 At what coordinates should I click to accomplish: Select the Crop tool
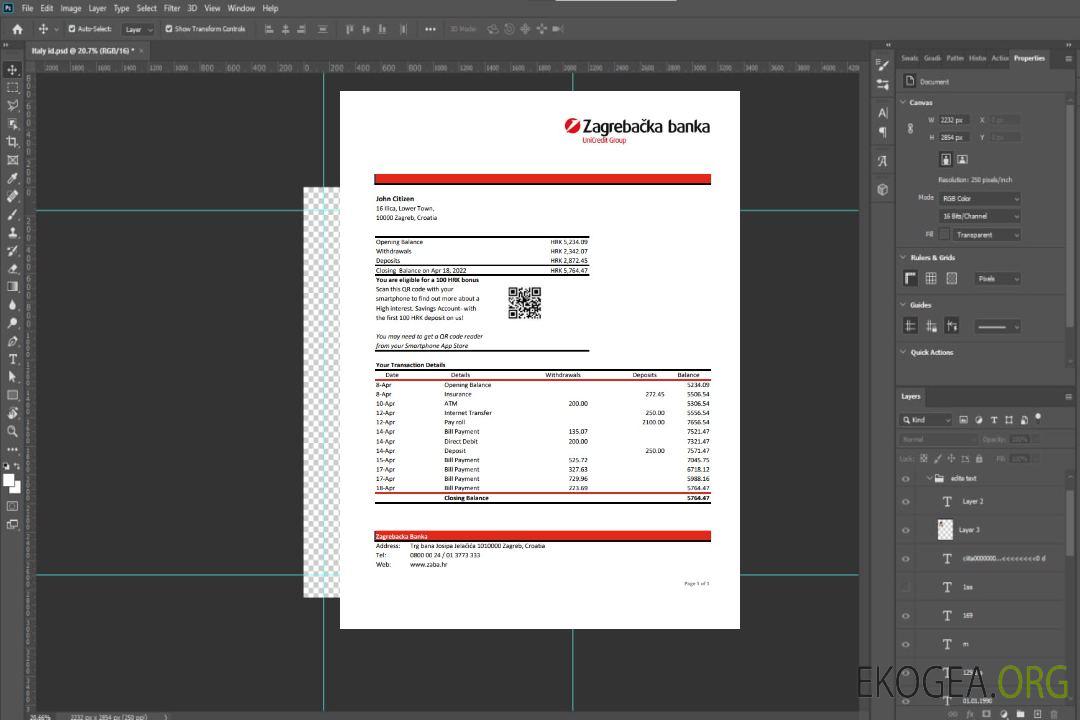click(12, 142)
